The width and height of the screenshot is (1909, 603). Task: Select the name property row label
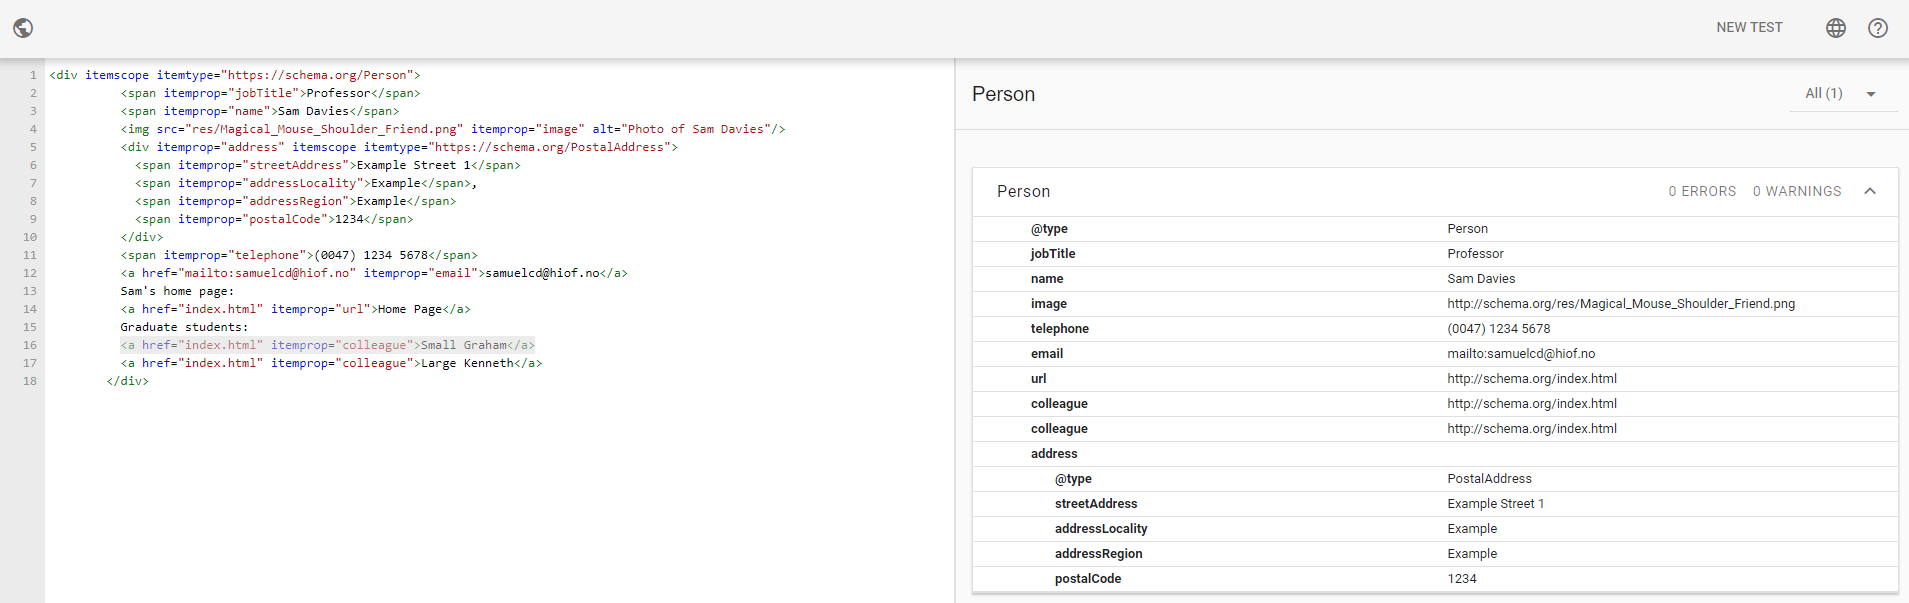(x=1047, y=279)
